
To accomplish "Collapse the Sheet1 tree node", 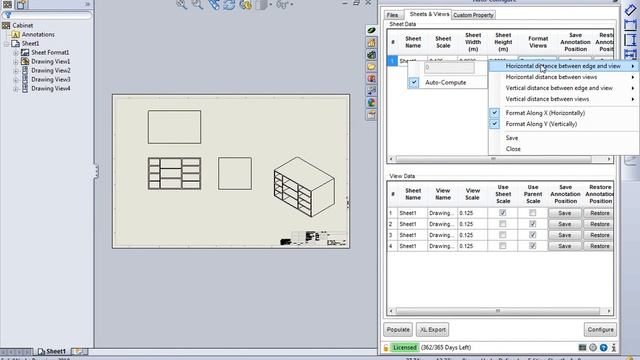I will click(x=7, y=44).
